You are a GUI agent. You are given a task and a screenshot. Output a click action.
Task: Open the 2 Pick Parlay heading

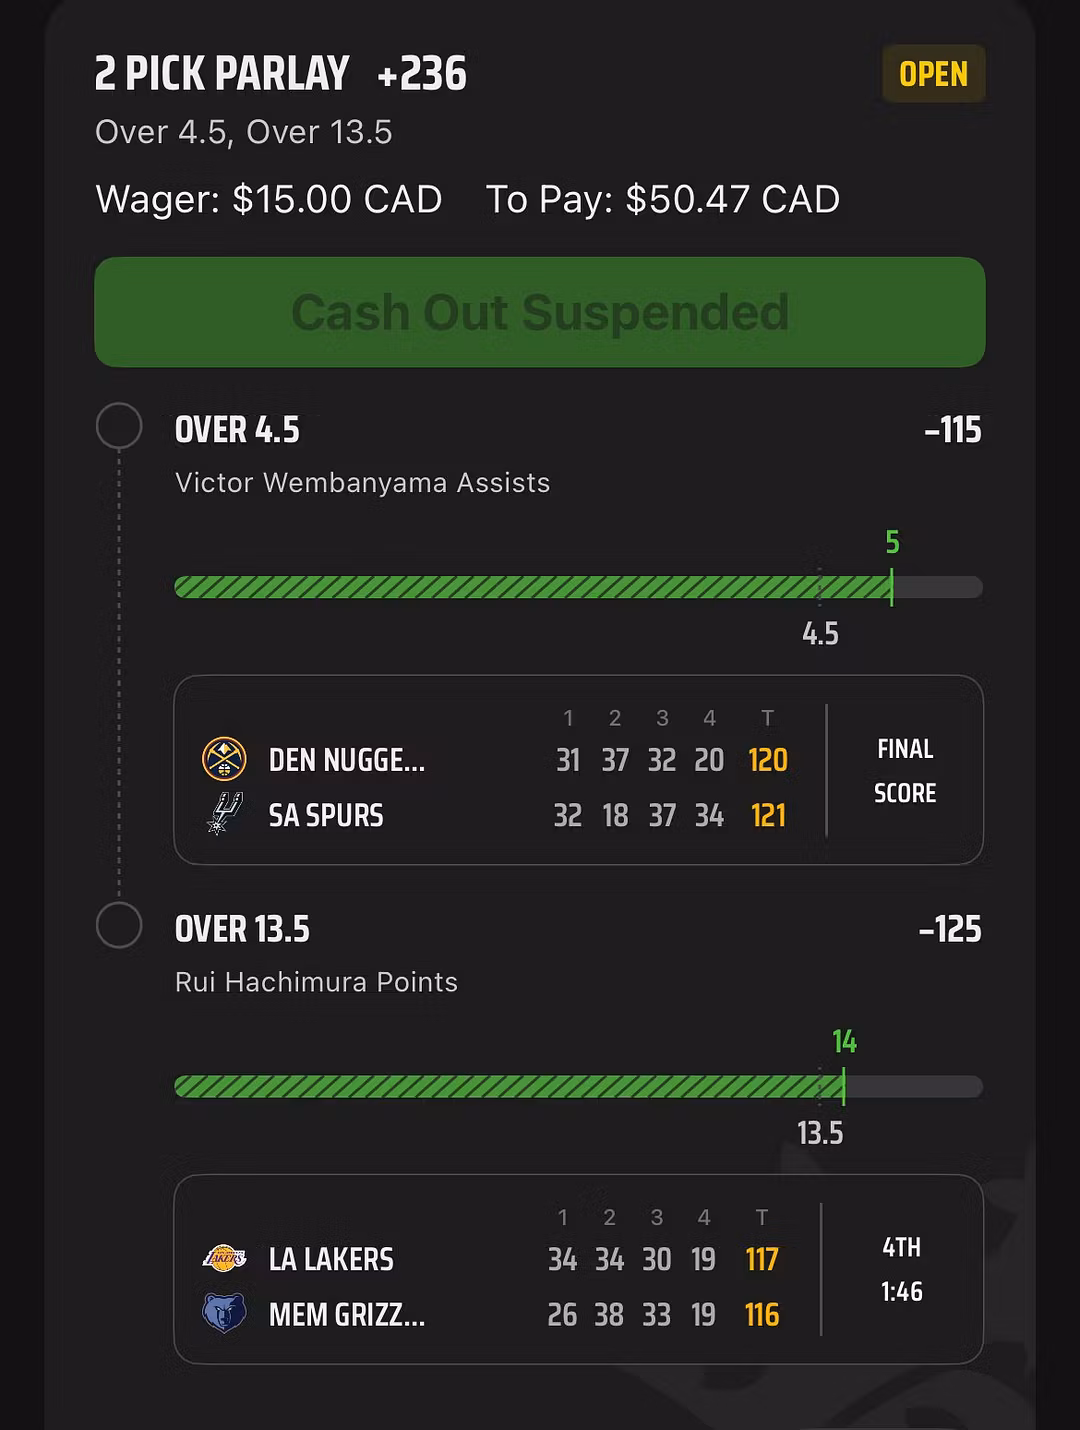click(x=222, y=74)
